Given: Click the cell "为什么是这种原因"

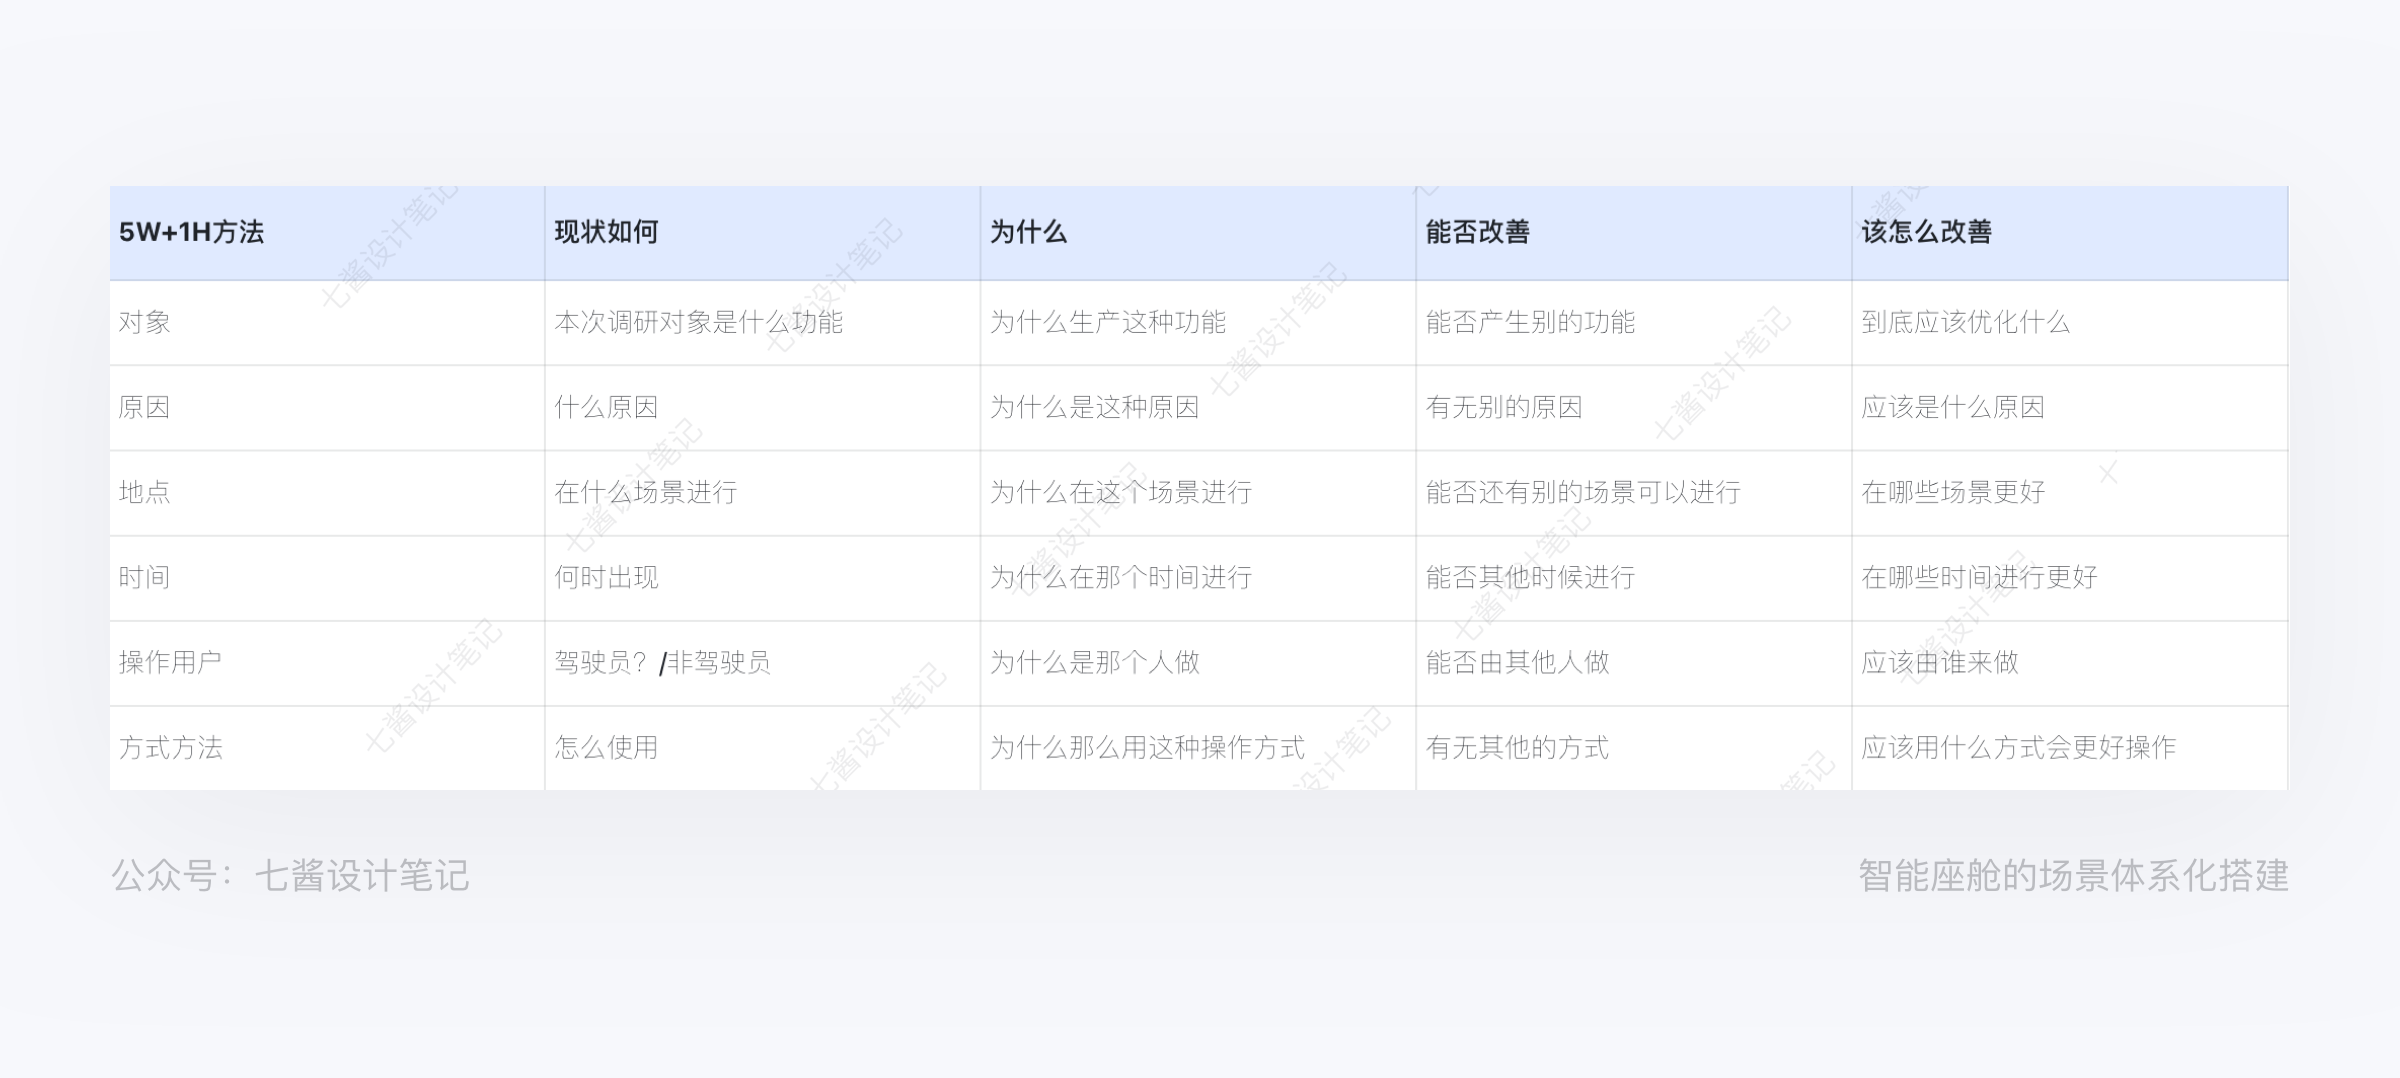Looking at the screenshot, I should pyautogui.click(x=1198, y=407).
